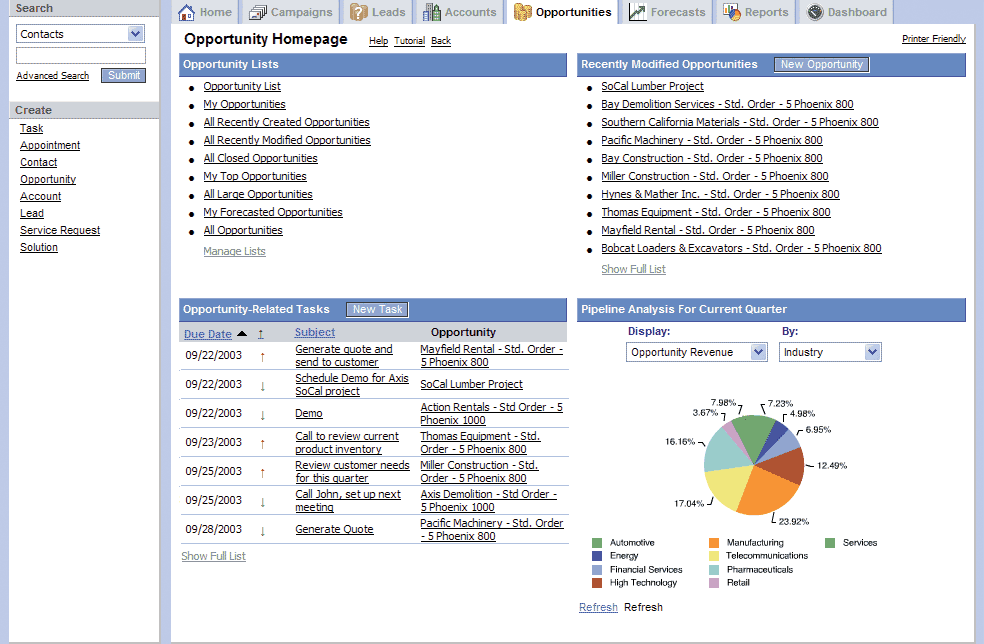The height and width of the screenshot is (644, 984).
Task: Open My Top Opportunities list
Action: [255, 176]
